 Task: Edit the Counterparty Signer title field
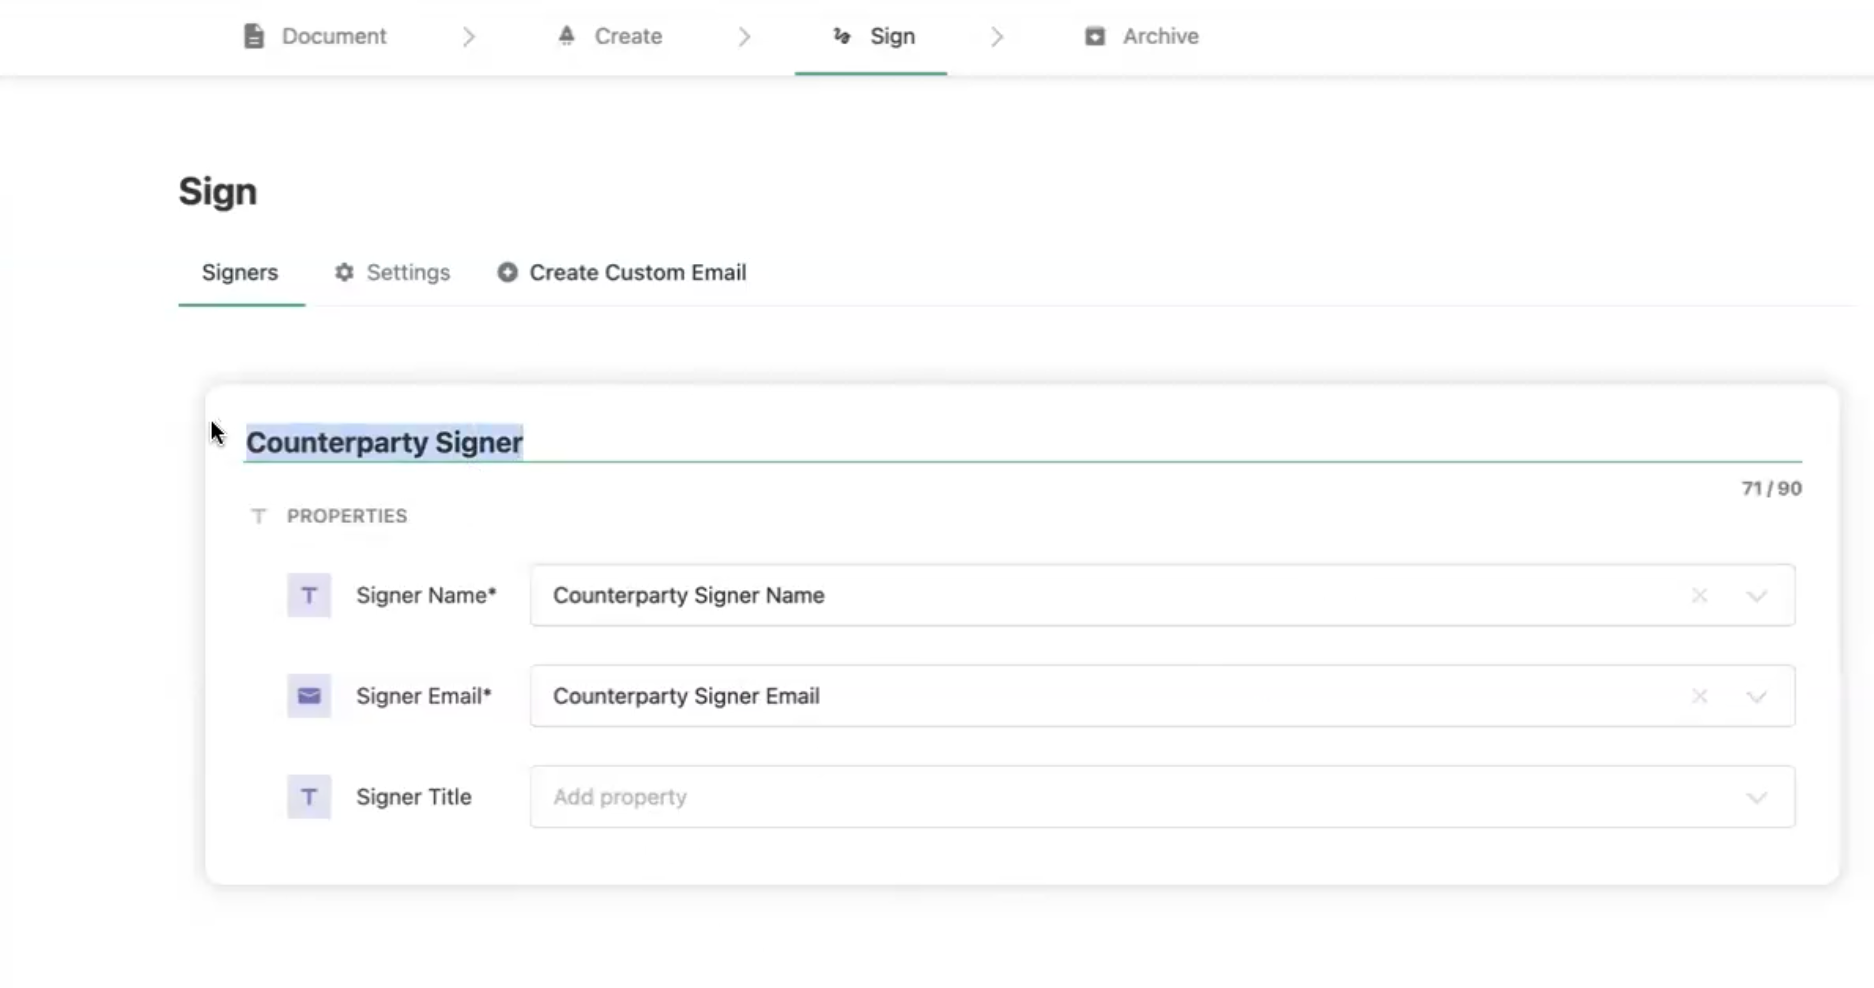(1022, 442)
